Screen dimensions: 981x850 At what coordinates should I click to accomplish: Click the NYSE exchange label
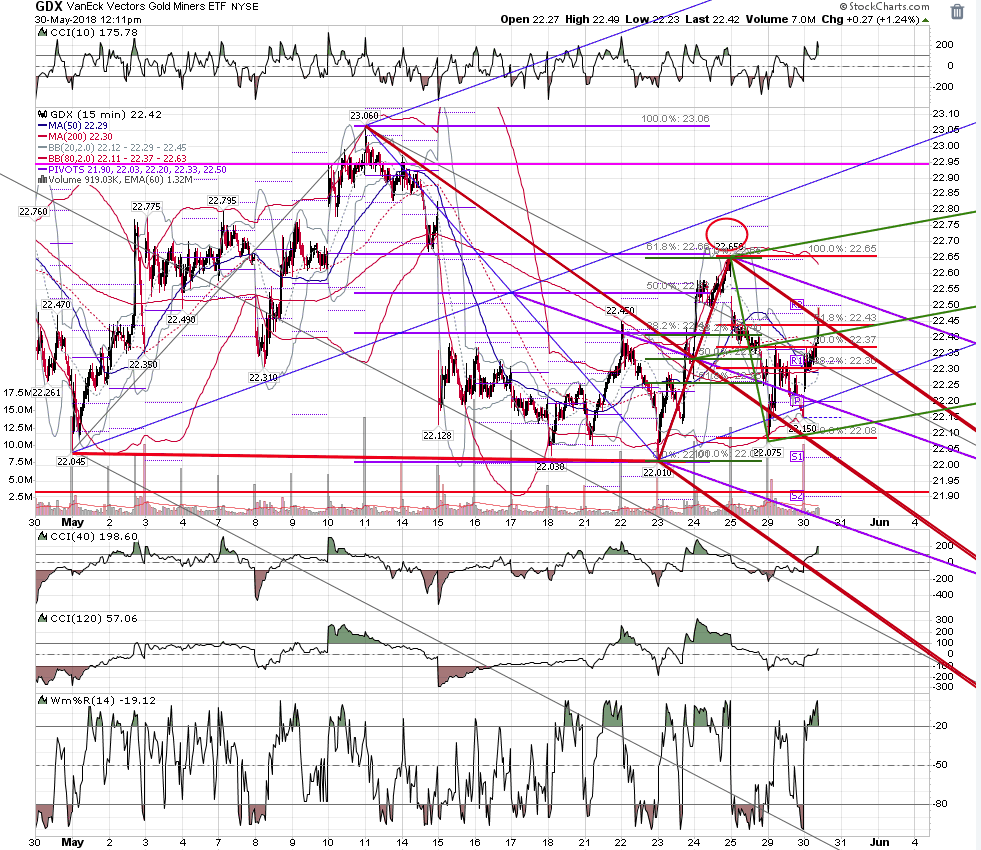click(245, 6)
